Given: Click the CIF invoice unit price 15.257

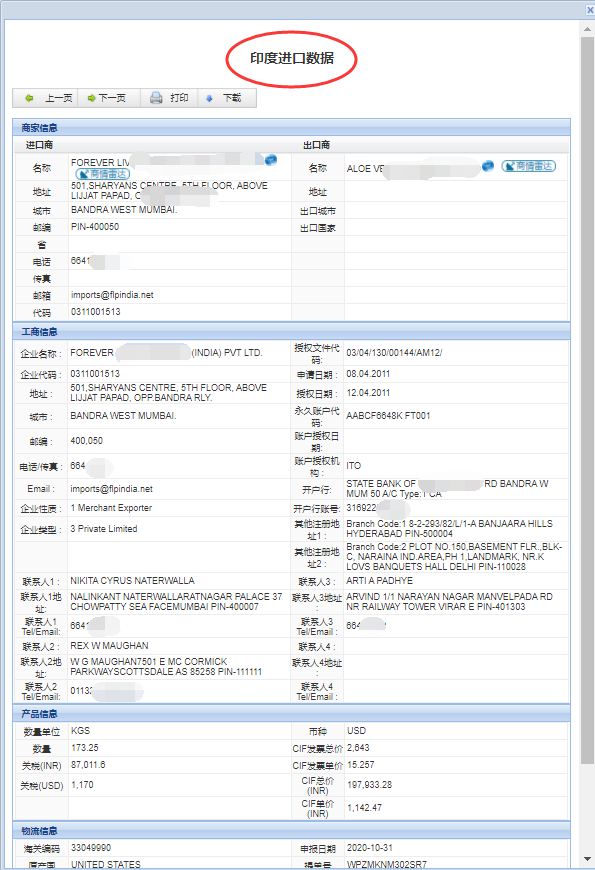Looking at the screenshot, I should click(361, 765).
